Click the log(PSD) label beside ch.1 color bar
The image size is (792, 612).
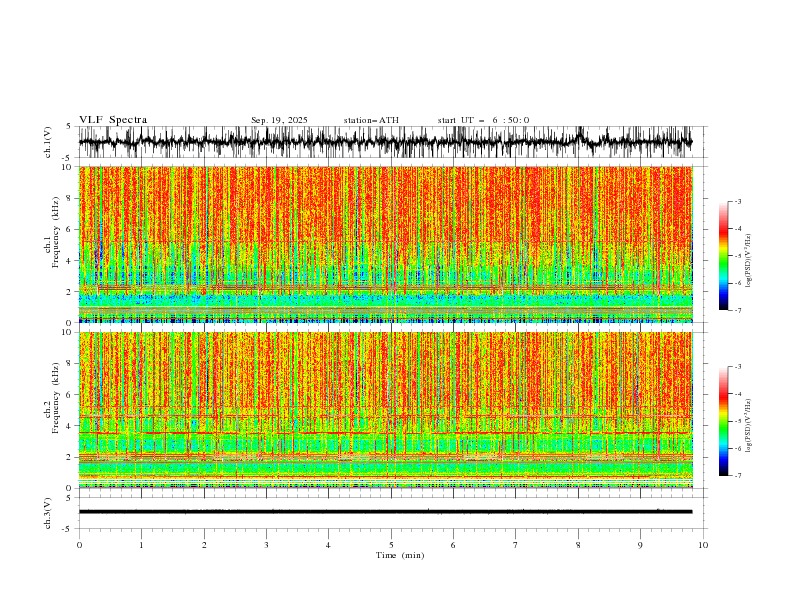pyautogui.click(x=750, y=261)
